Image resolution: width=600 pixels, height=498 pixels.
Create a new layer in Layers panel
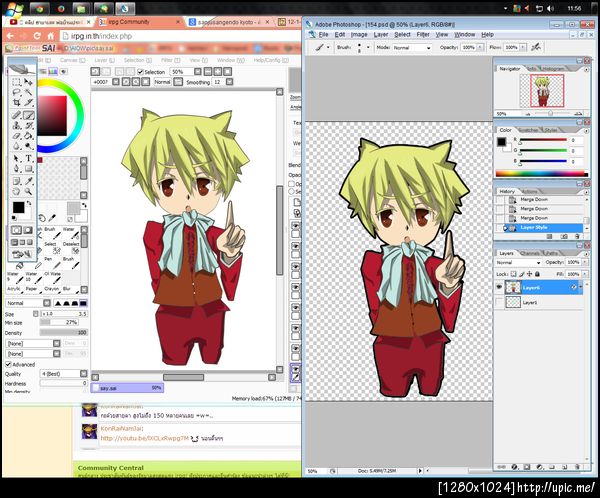[x=564, y=467]
